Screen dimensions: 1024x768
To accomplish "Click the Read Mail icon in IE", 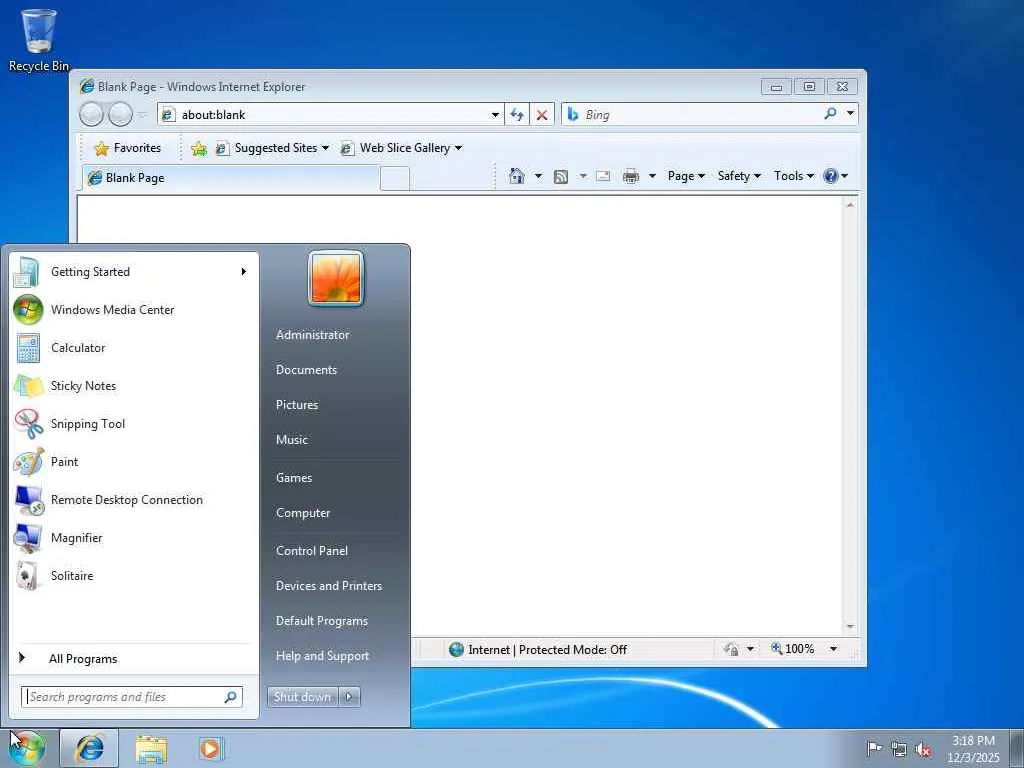I will tap(603, 176).
